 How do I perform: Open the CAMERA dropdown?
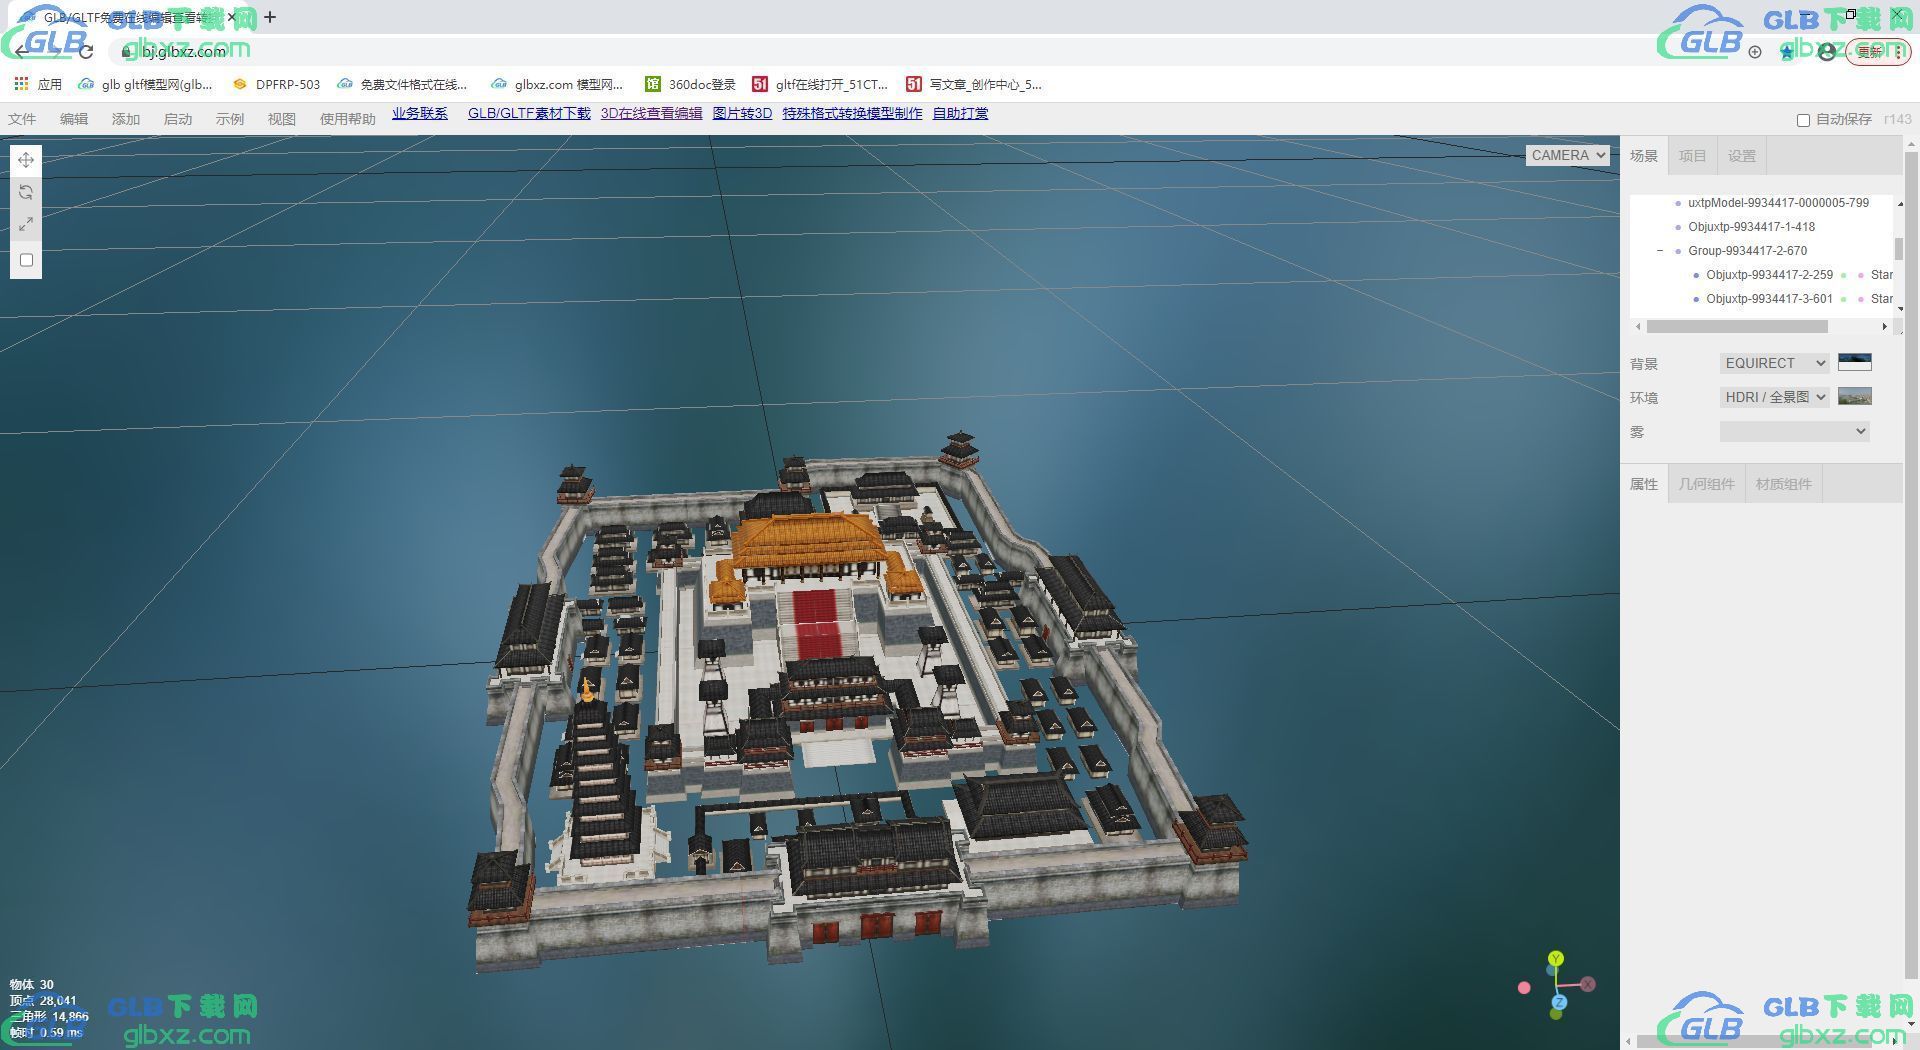(1567, 155)
